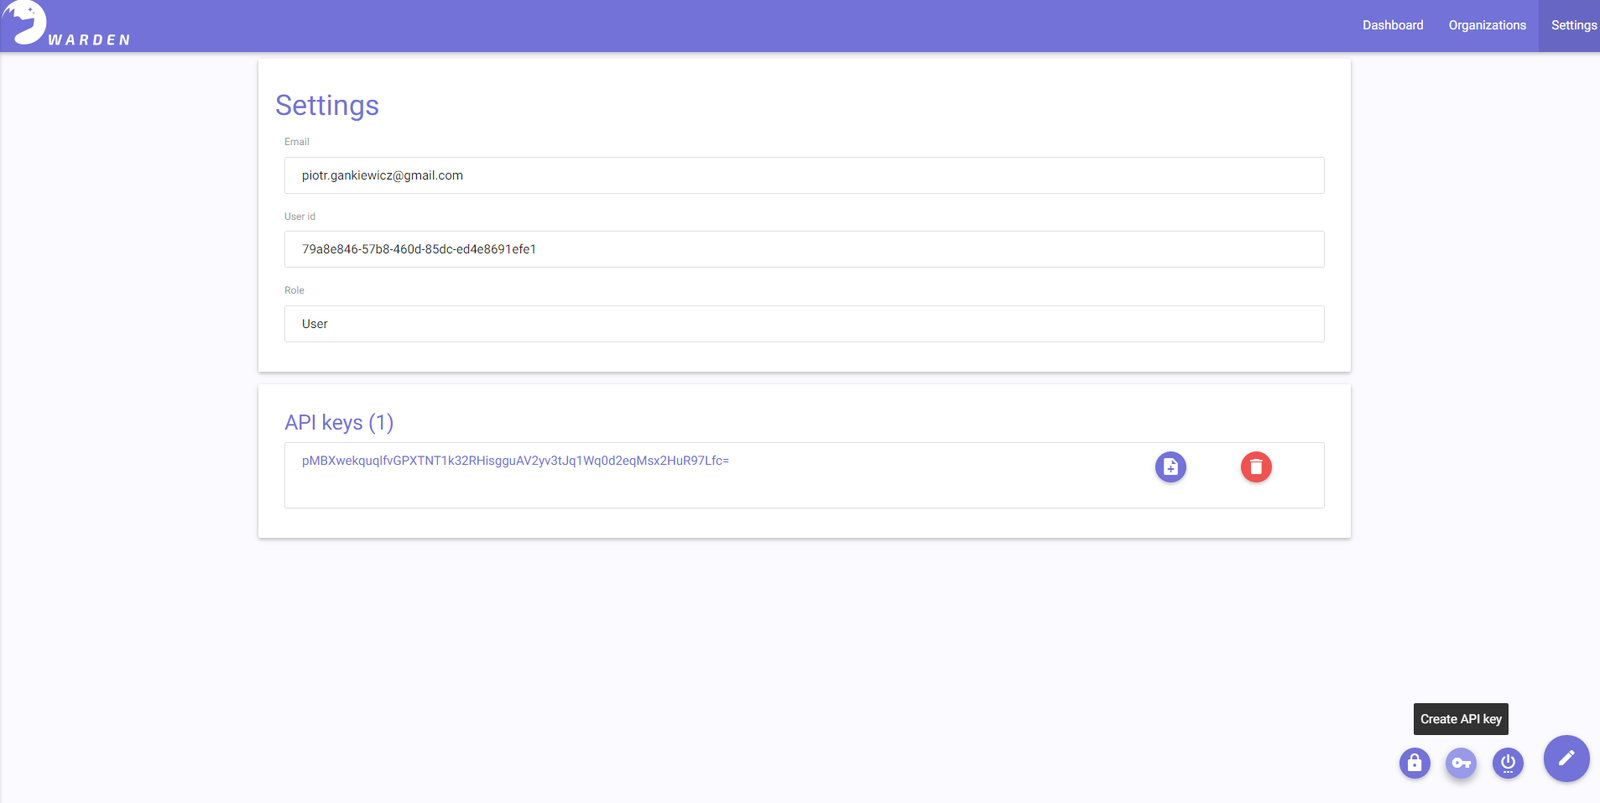Go to Organizations page
This screenshot has height=803, width=1600.
point(1487,25)
